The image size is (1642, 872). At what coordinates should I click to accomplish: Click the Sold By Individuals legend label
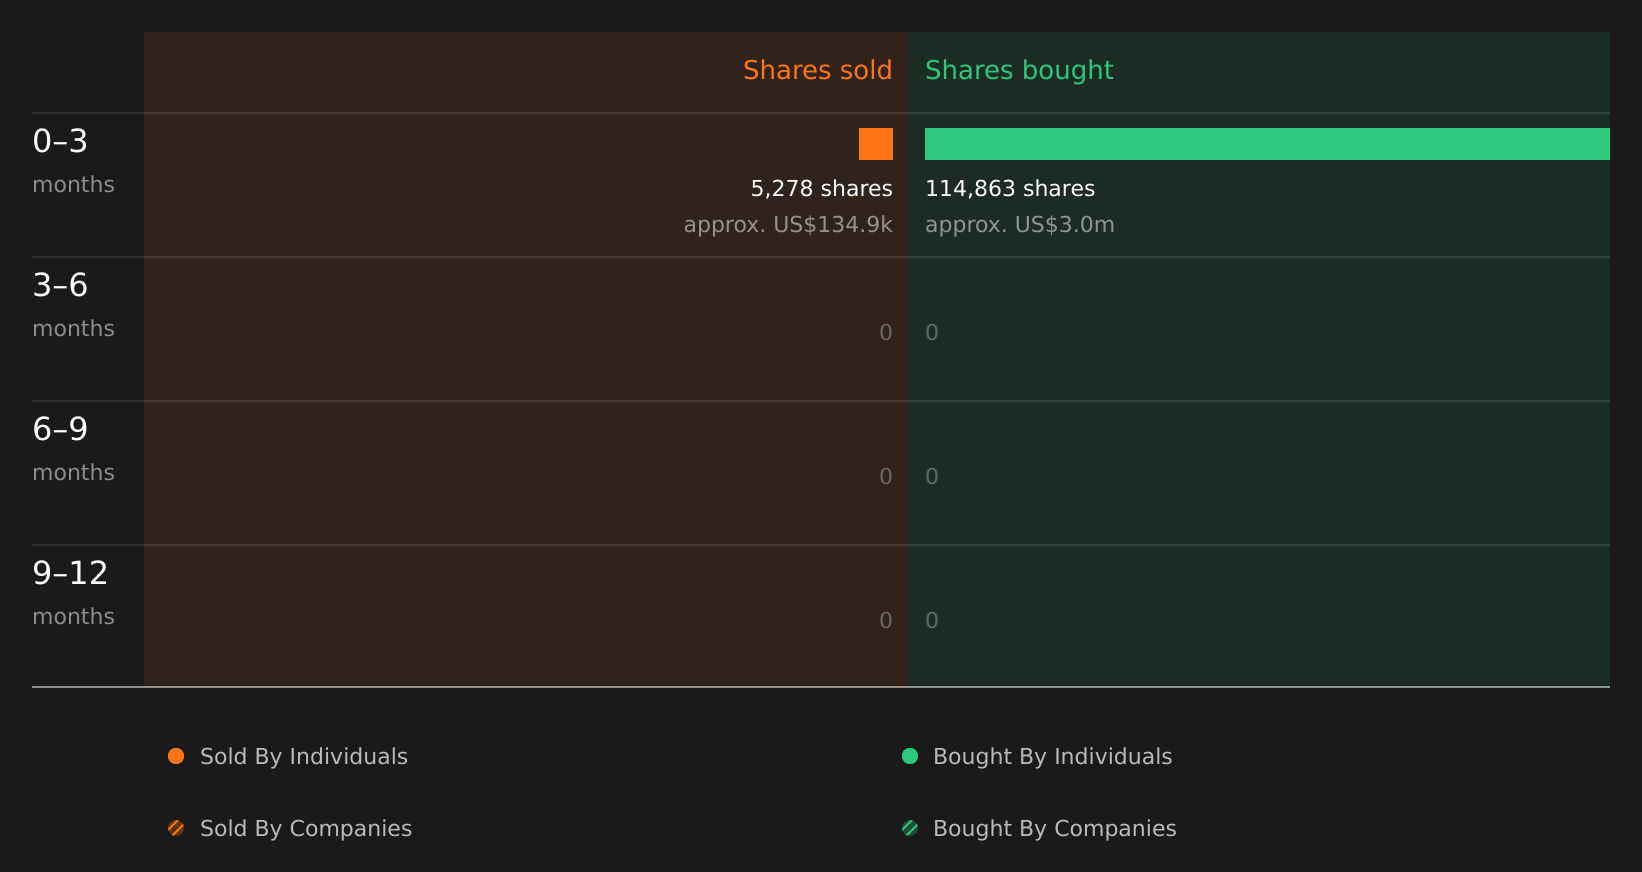(x=304, y=756)
